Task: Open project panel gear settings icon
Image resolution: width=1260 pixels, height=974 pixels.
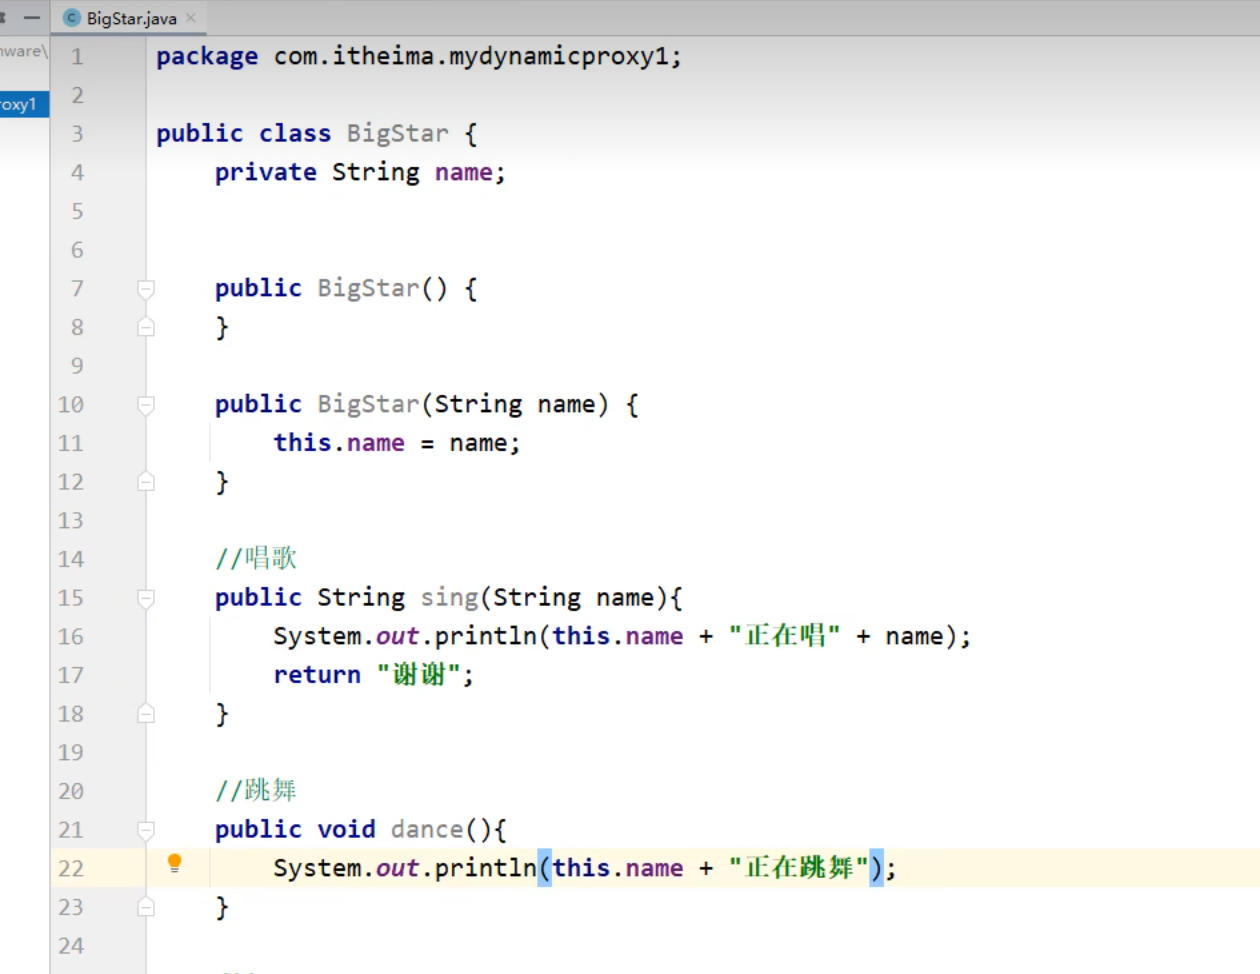Action: click(x=3, y=17)
